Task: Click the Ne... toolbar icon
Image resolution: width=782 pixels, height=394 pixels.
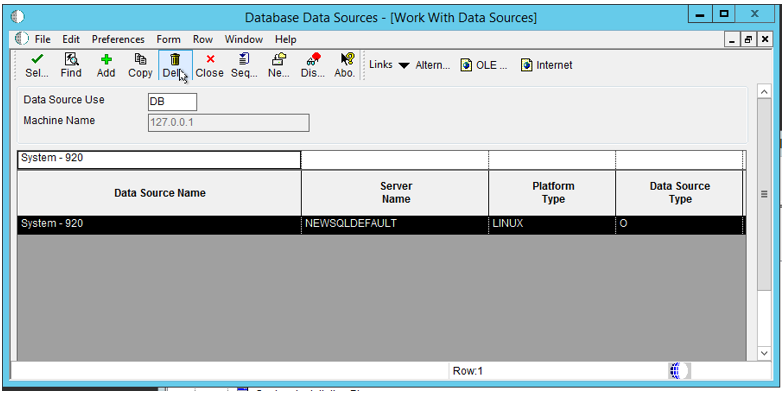Action: [279, 60]
